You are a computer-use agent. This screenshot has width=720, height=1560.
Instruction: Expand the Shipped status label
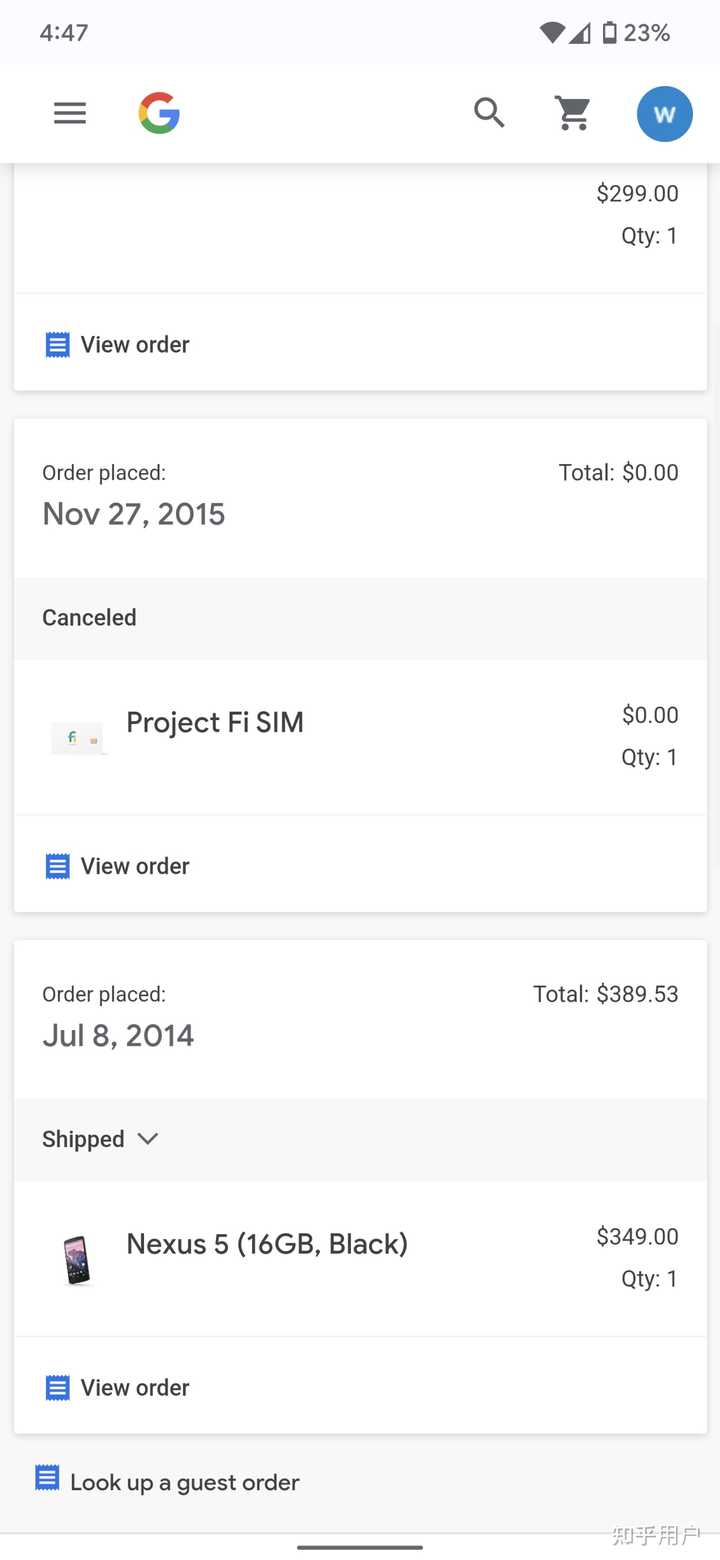tap(83, 1139)
